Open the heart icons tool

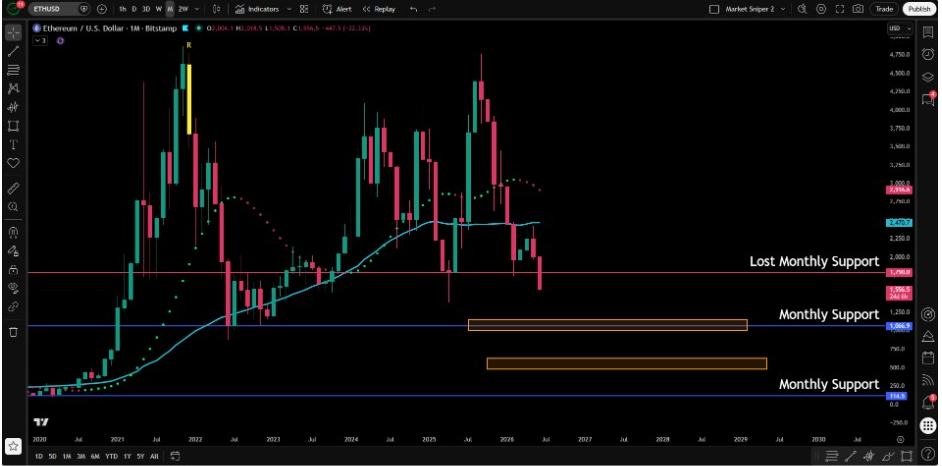(13, 163)
